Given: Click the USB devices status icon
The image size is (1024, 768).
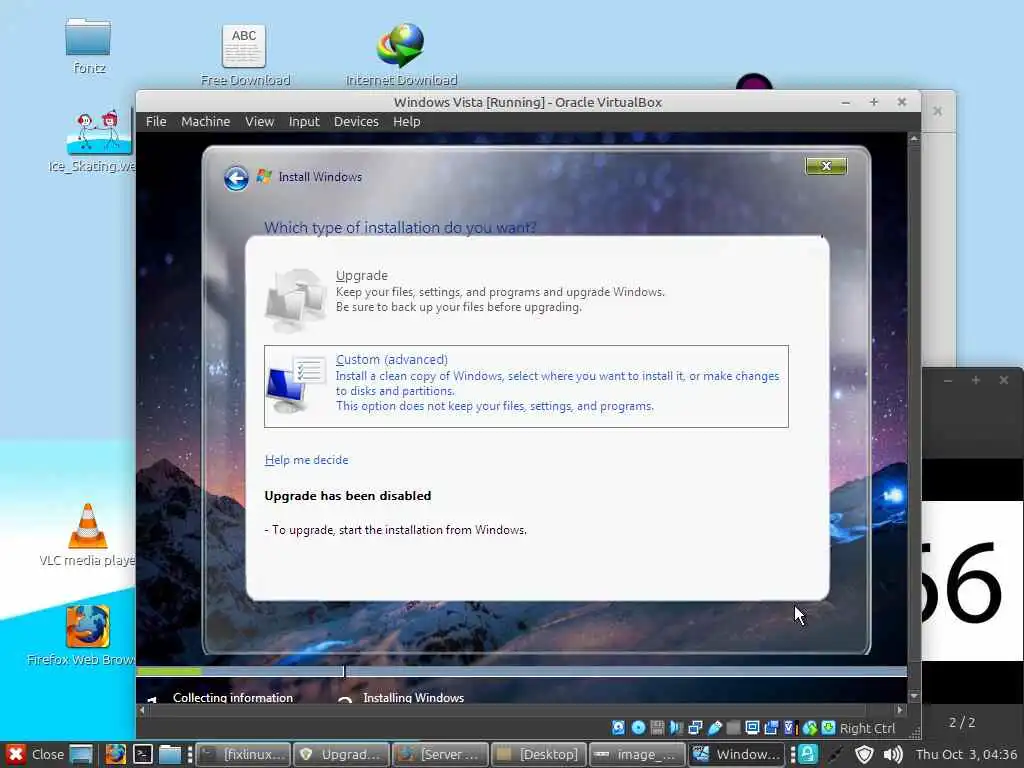Looking at the screenshot, I should tap(714, 728).
